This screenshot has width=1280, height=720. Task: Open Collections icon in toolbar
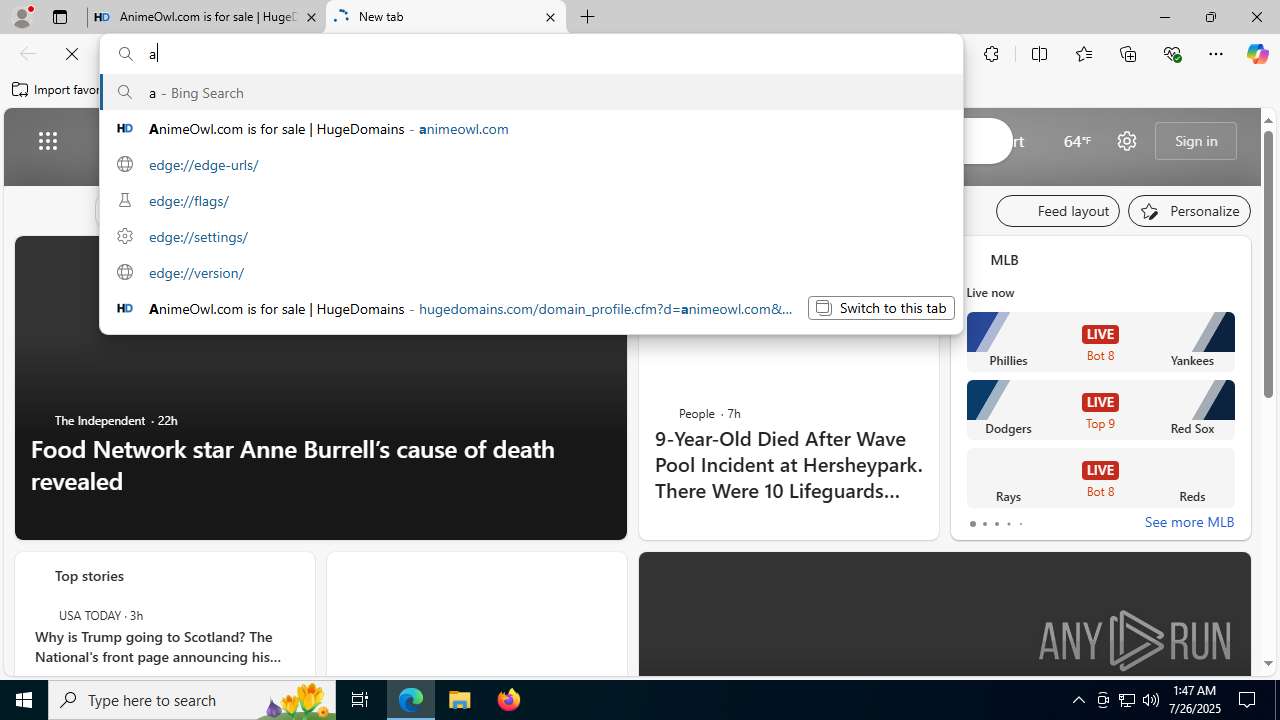[x=1128, y=54]
